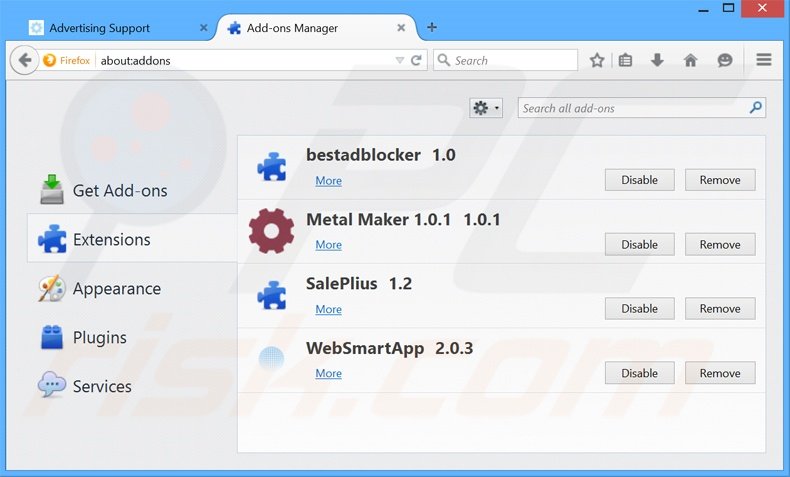790x477 pixels.
Task: Switch to the Advertising Support tab
Action: click(118, 28)
